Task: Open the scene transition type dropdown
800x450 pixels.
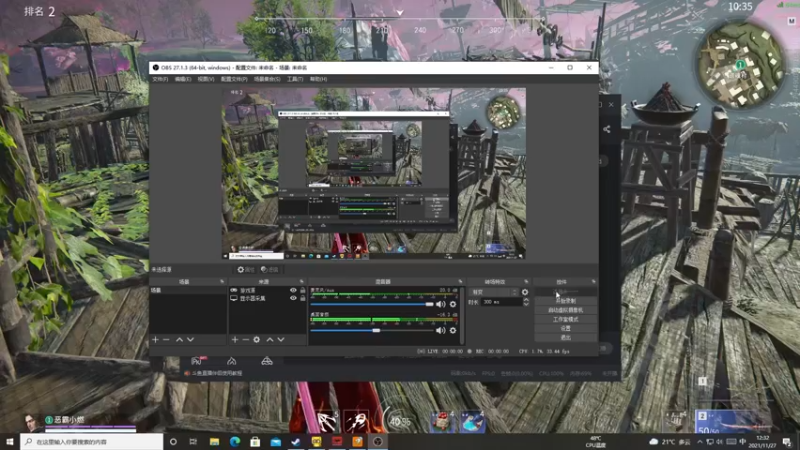Action: pyautogui.click(x=494, y=292)
